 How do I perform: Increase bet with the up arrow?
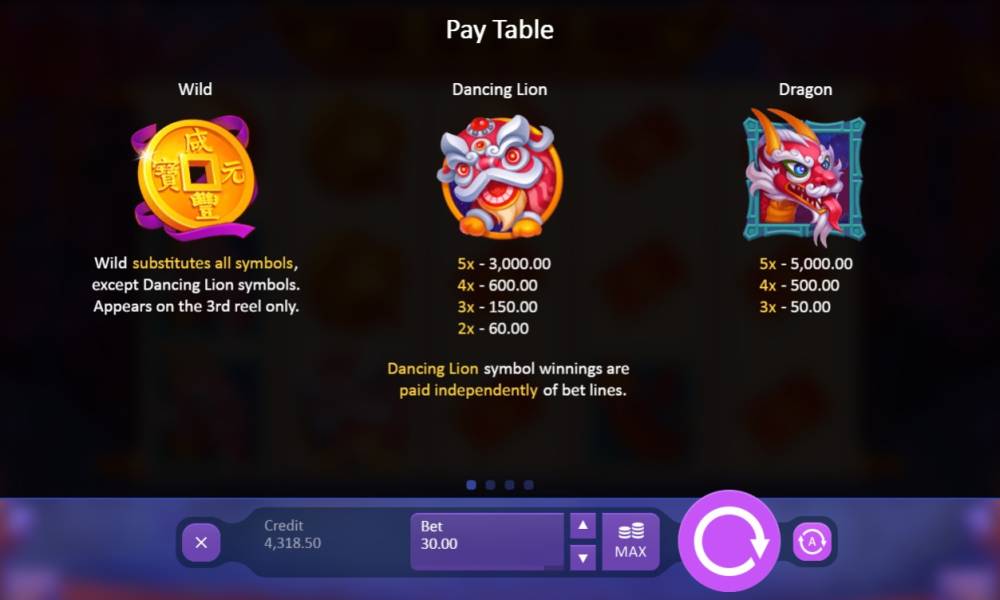583,526
